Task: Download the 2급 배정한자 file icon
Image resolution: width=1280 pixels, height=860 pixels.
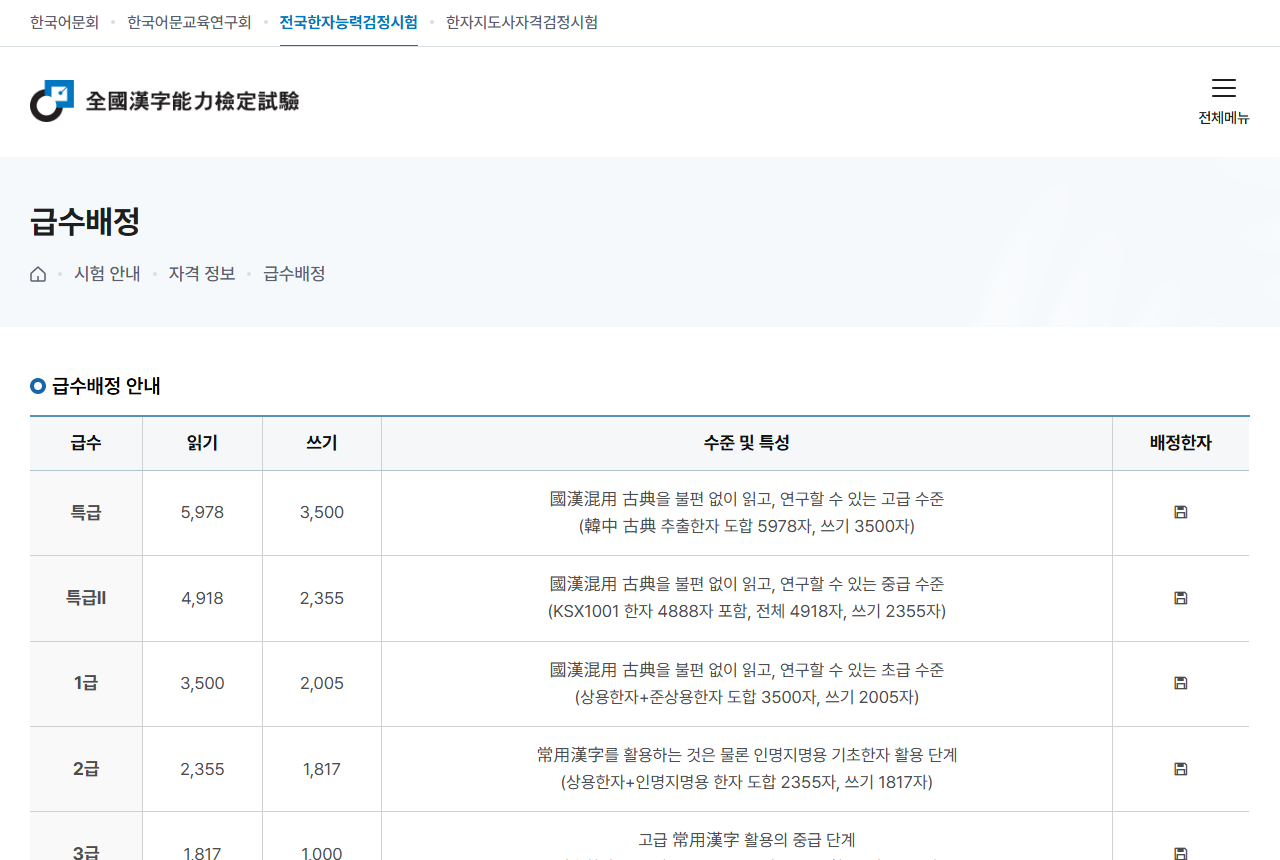Action: (x=1180, y=769)
